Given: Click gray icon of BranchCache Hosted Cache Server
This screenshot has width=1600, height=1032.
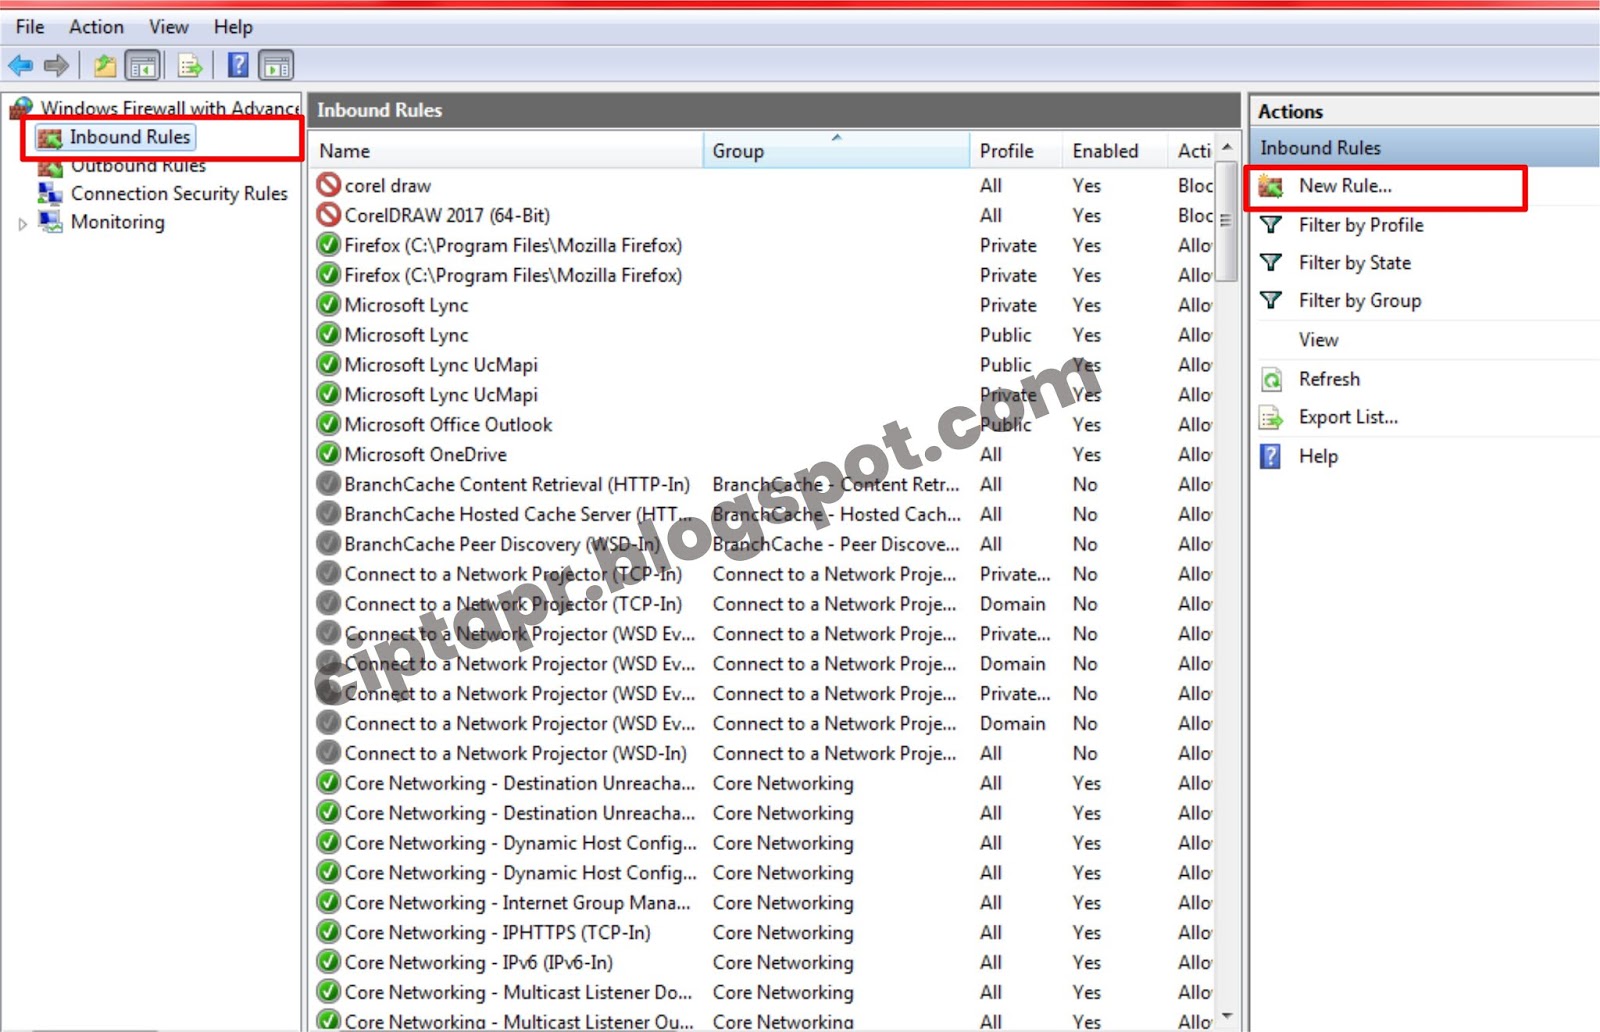Looking at the screenshot, I should 328,514.
